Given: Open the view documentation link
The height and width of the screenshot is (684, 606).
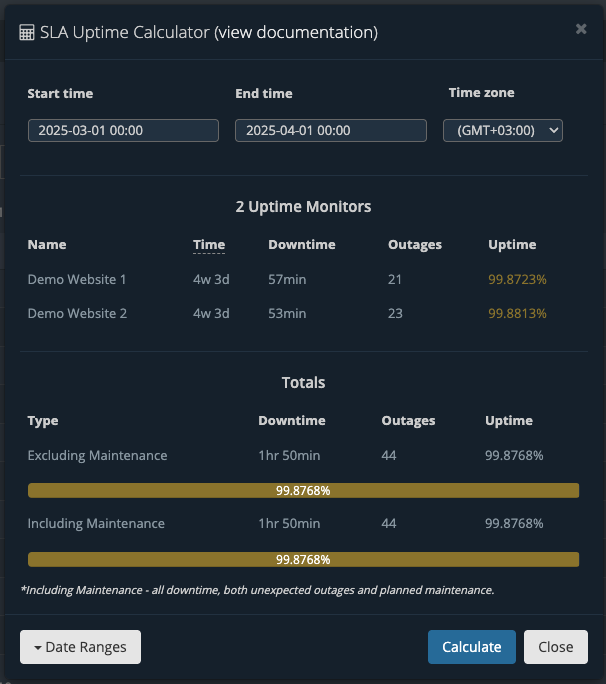Looking at the screenshot, I should point(296,32).
